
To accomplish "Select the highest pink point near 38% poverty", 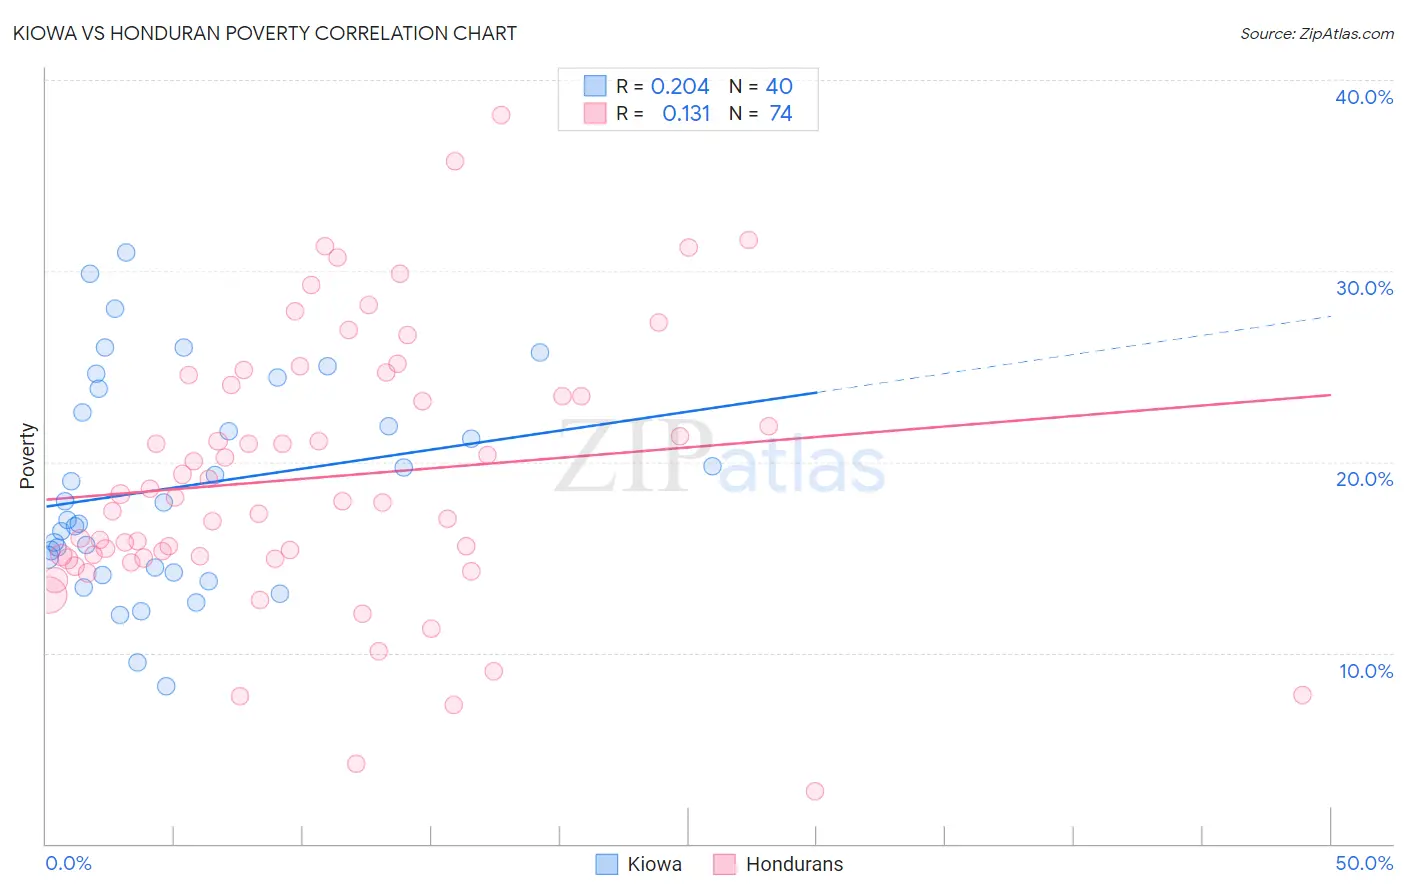I will pyautogui.click(x=501, y=115).
